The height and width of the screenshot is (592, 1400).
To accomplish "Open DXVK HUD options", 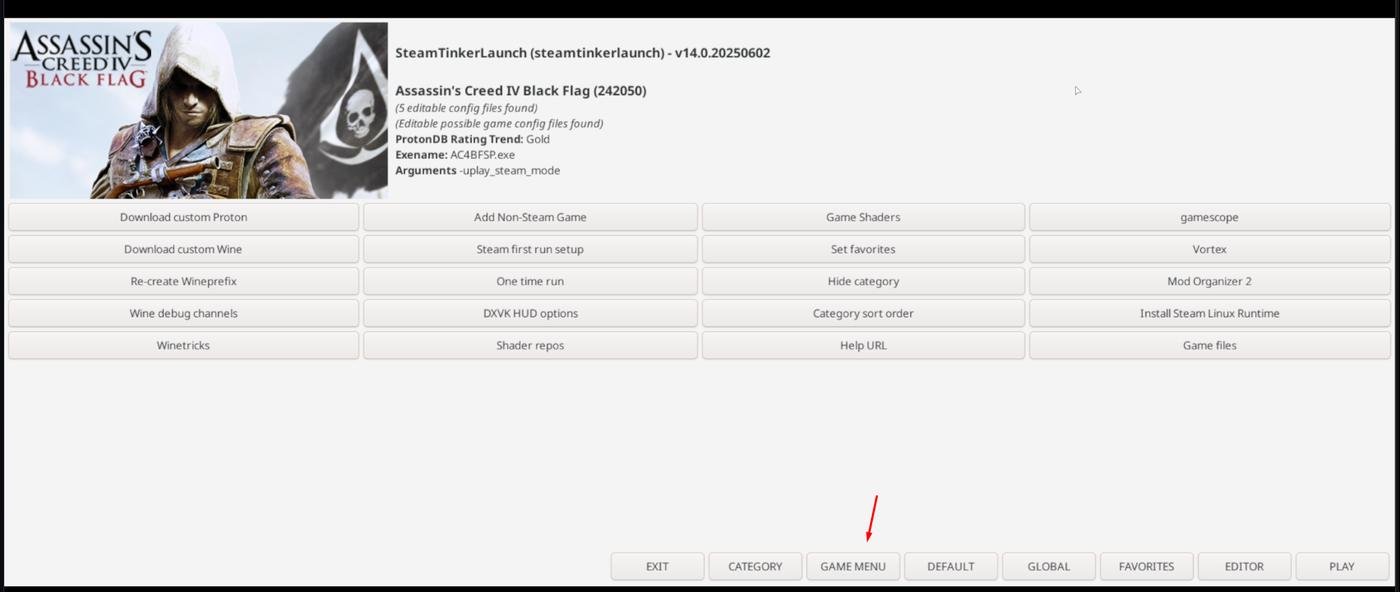I will click(530, 313).
